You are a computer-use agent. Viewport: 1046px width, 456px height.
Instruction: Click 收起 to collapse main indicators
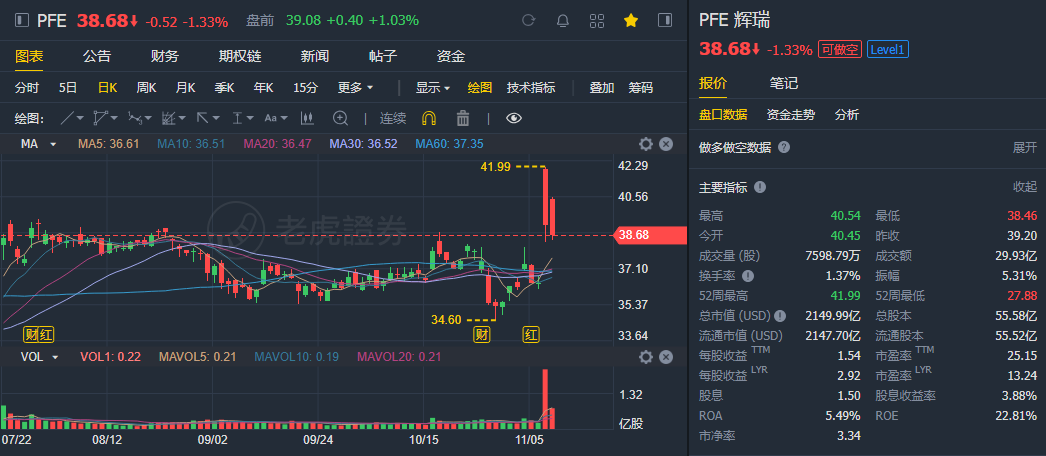(x=1025, y=187)
